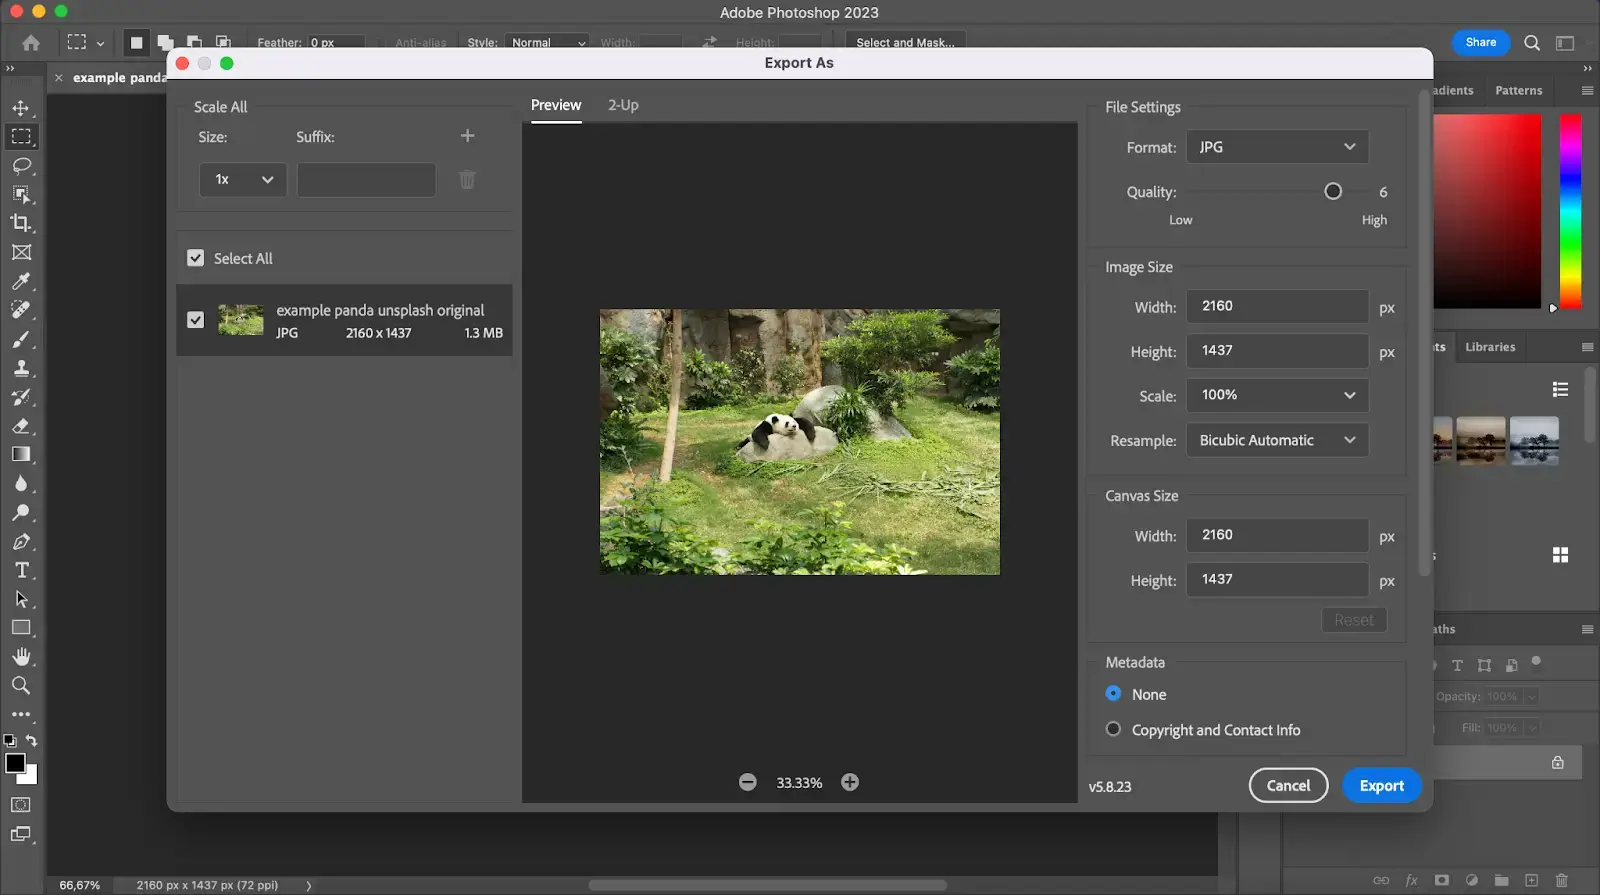The image size is (1600, 895).
Task: Click the Canvas Size Width field
Action: 1277,535
